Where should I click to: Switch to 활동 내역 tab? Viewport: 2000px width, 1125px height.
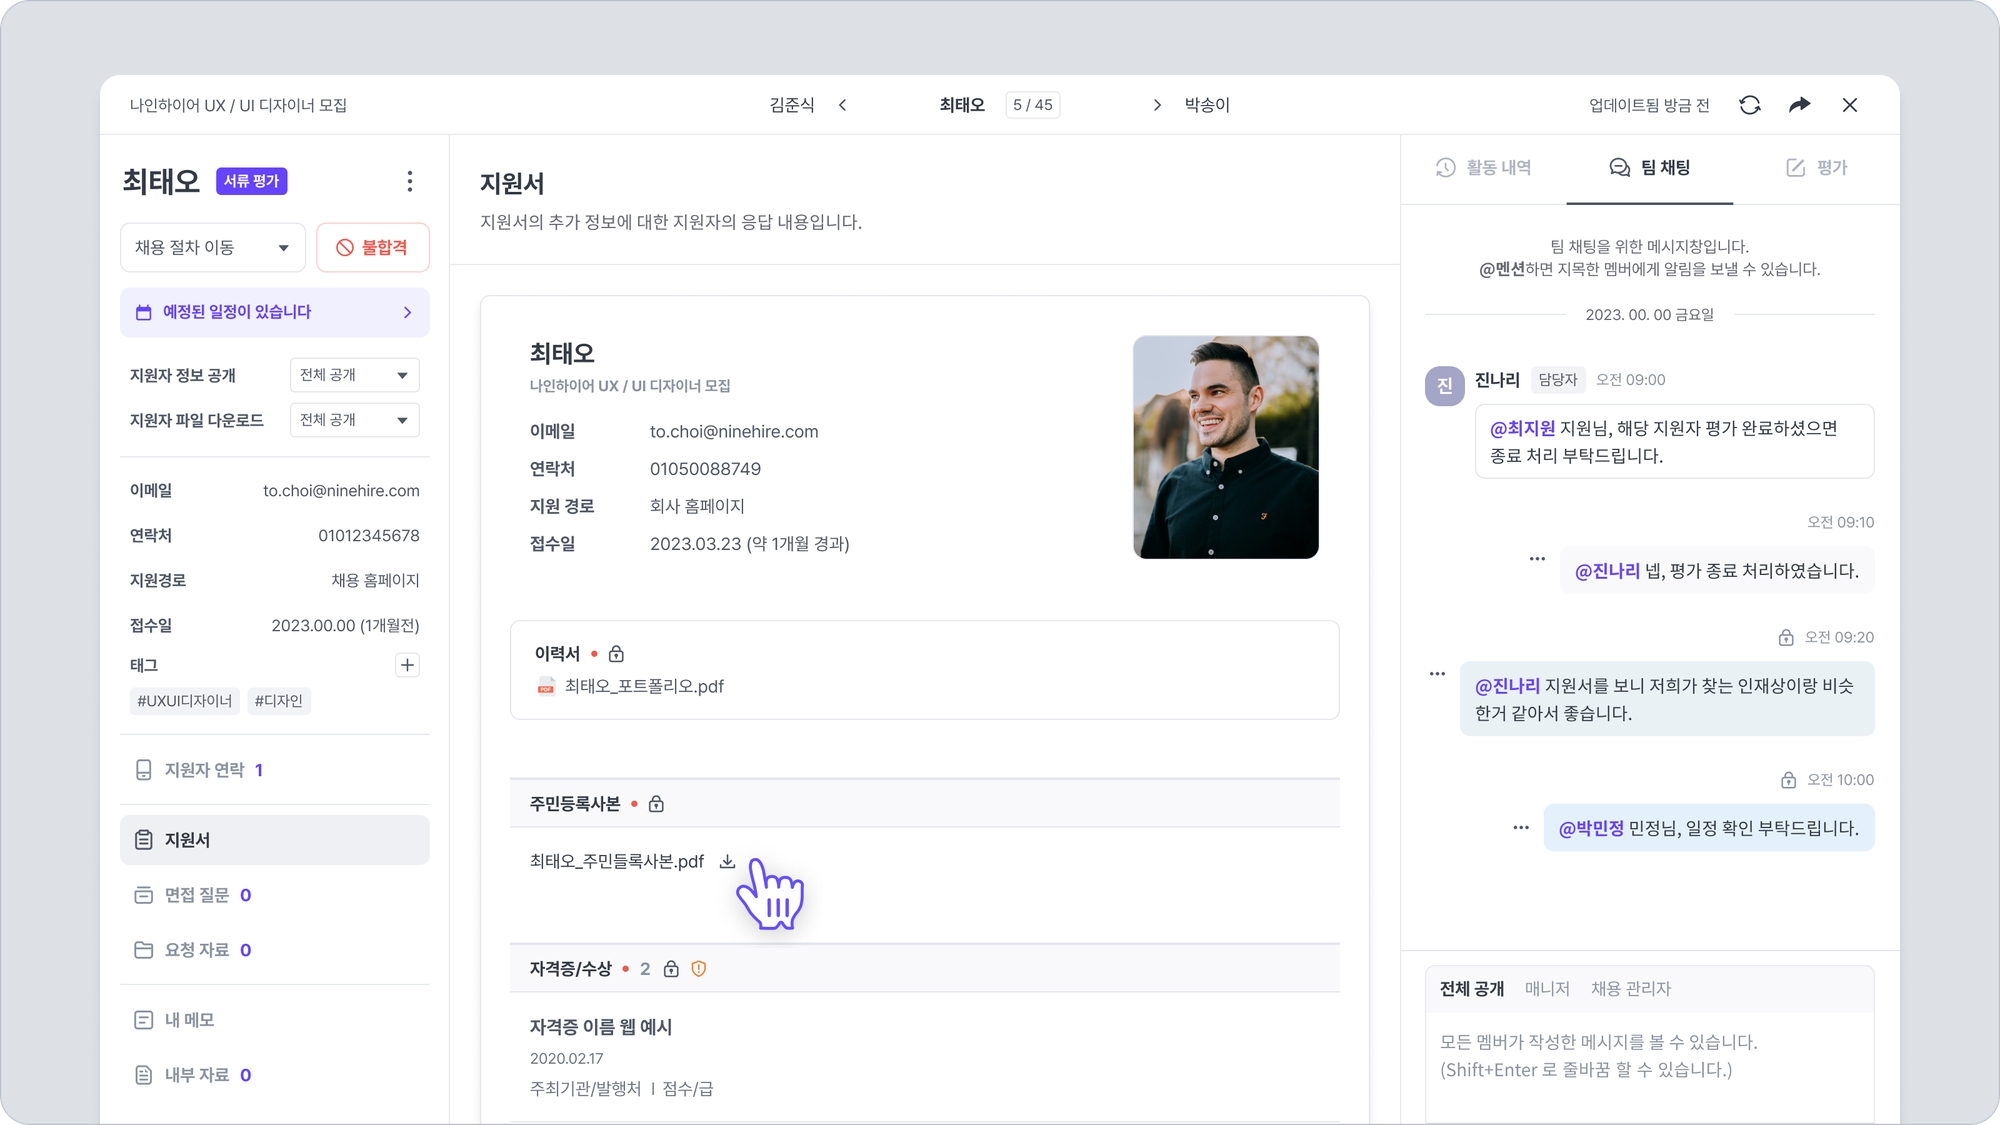[1484, 168]
